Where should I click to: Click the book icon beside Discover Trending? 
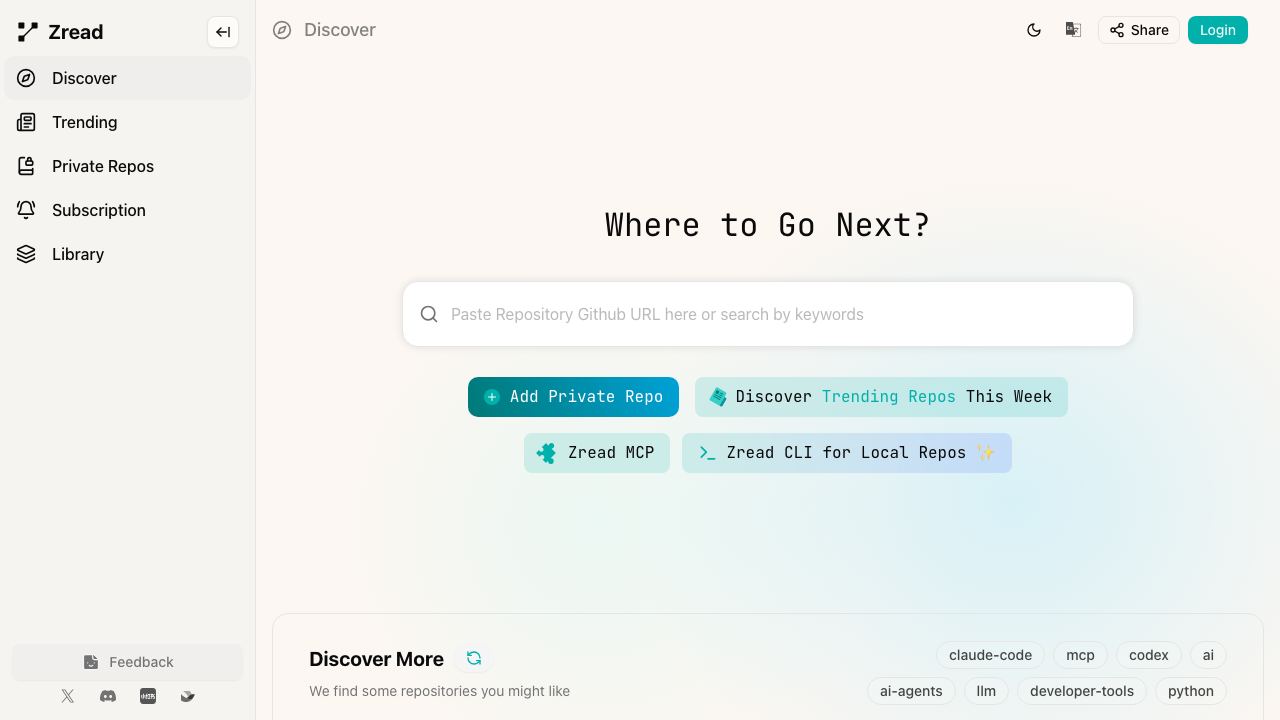(x=718, y=397)
